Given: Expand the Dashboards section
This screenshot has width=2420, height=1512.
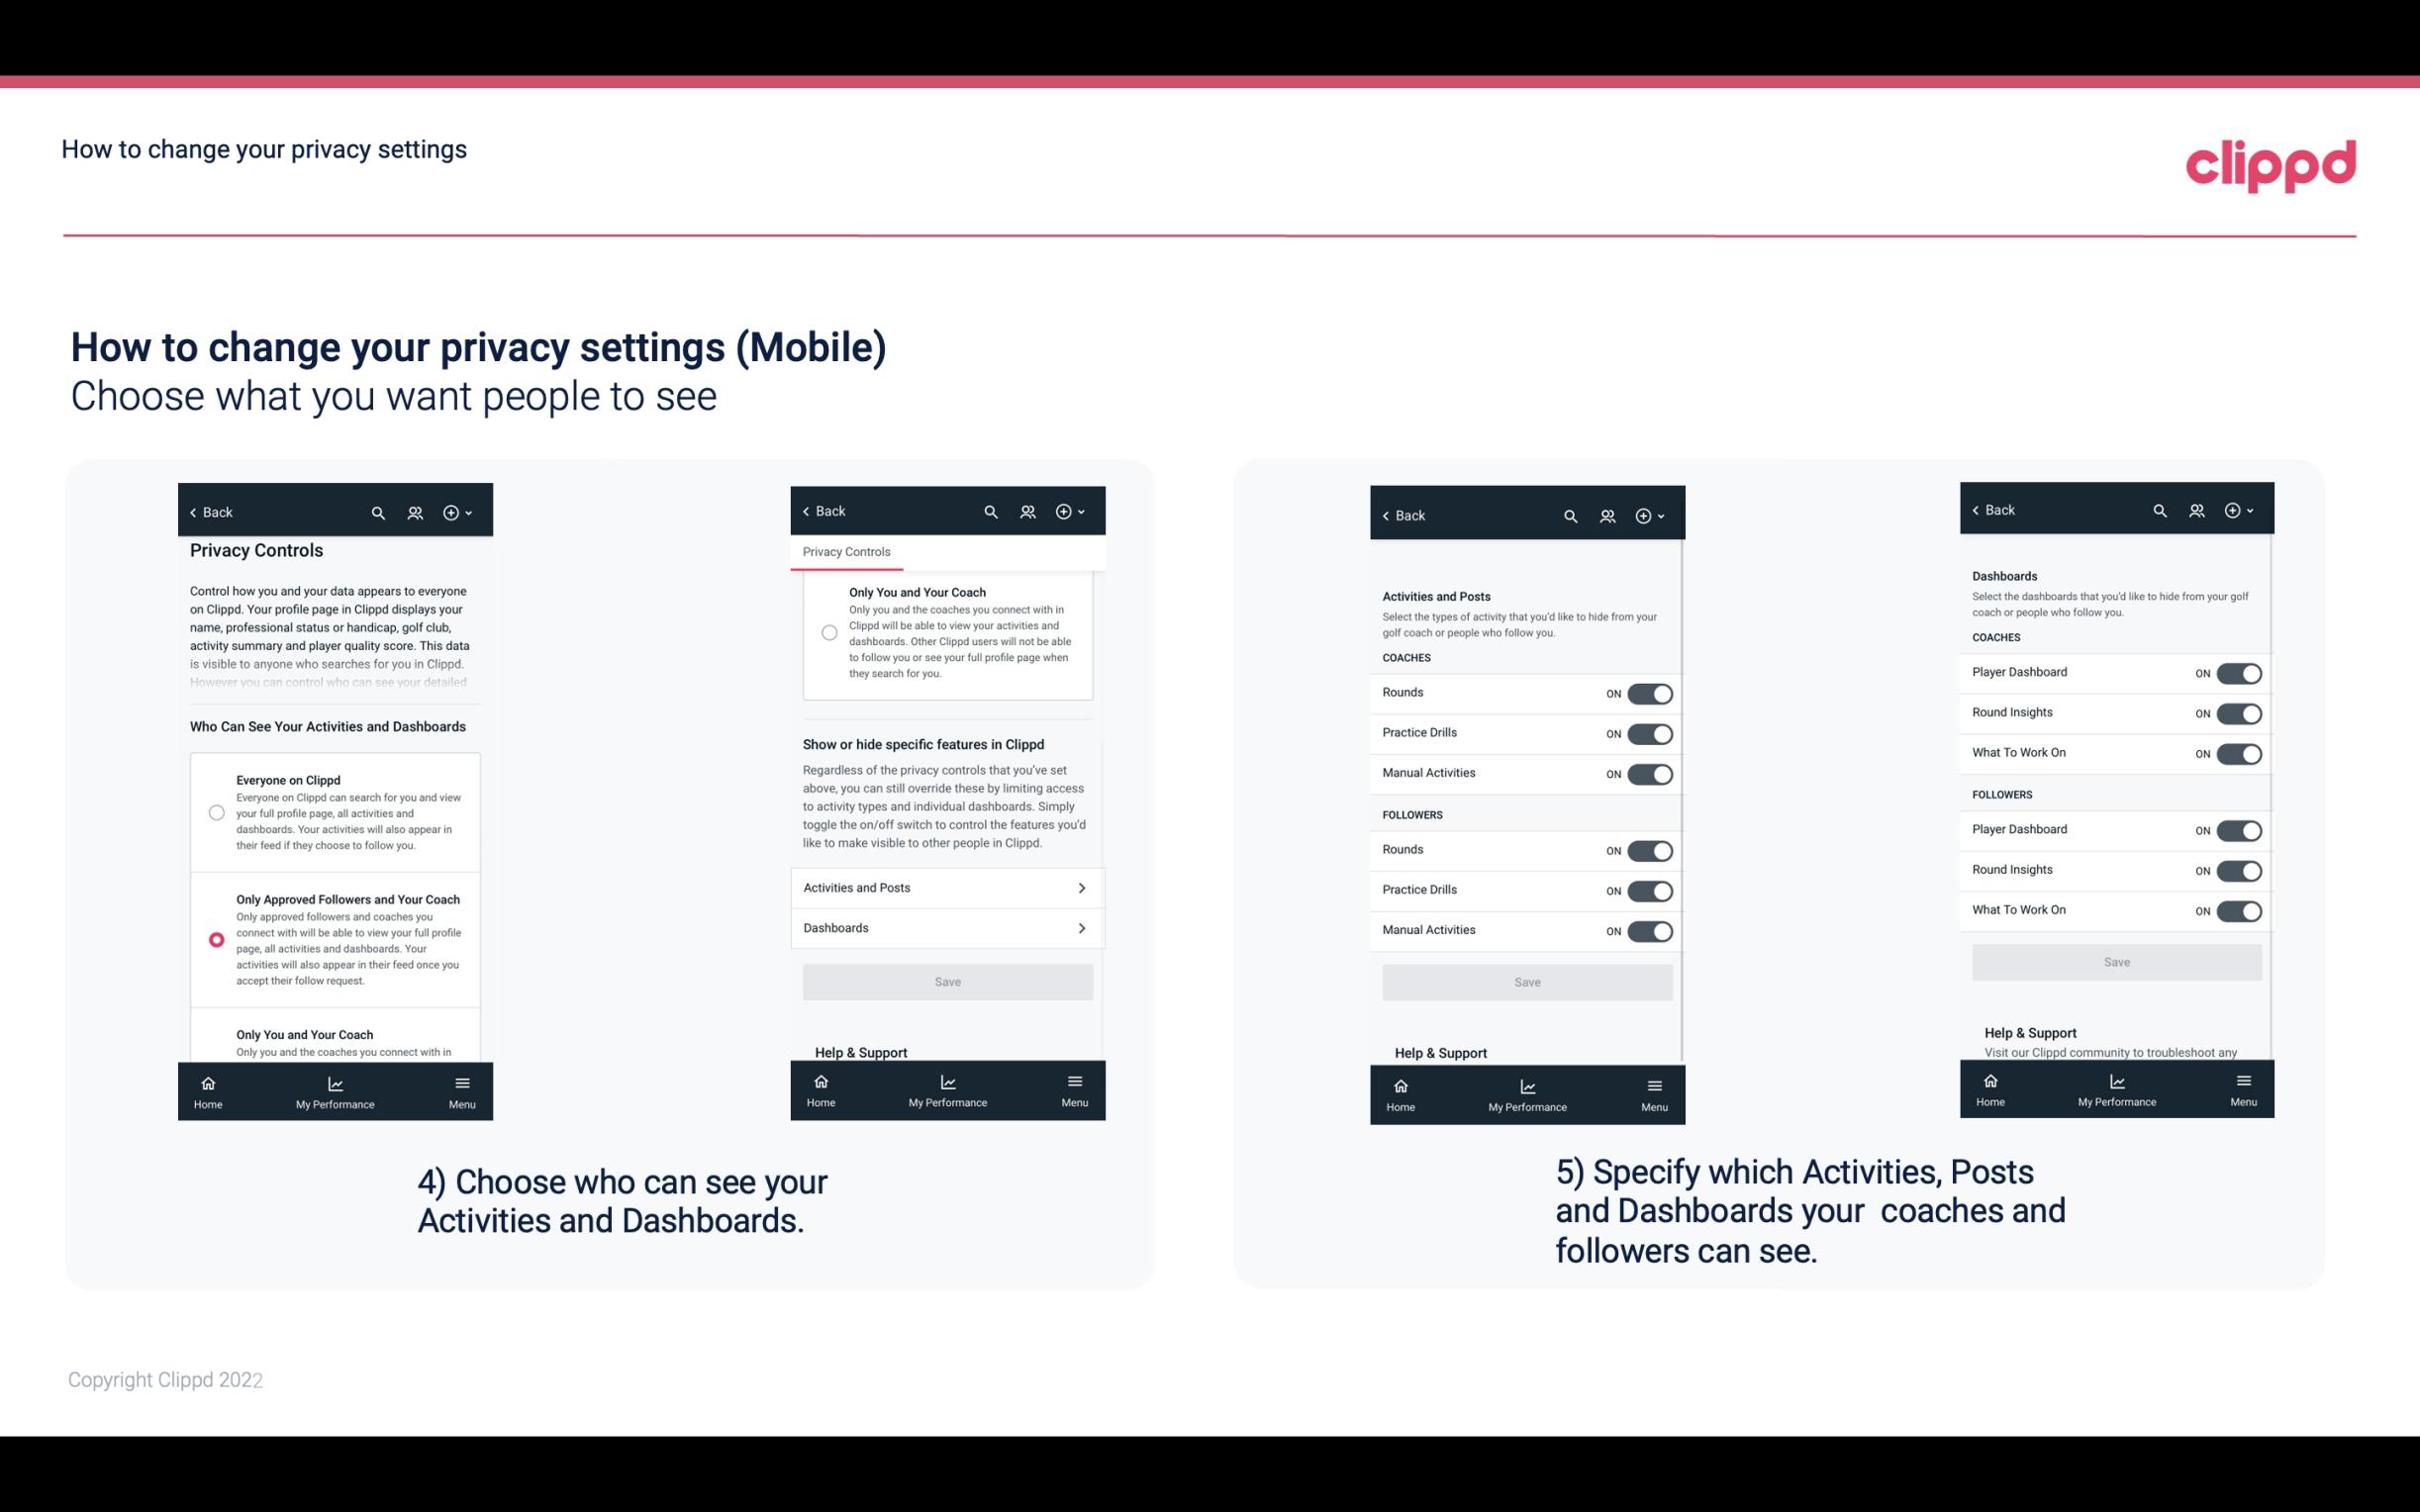Looking at the screenshot, I should 946,927.
